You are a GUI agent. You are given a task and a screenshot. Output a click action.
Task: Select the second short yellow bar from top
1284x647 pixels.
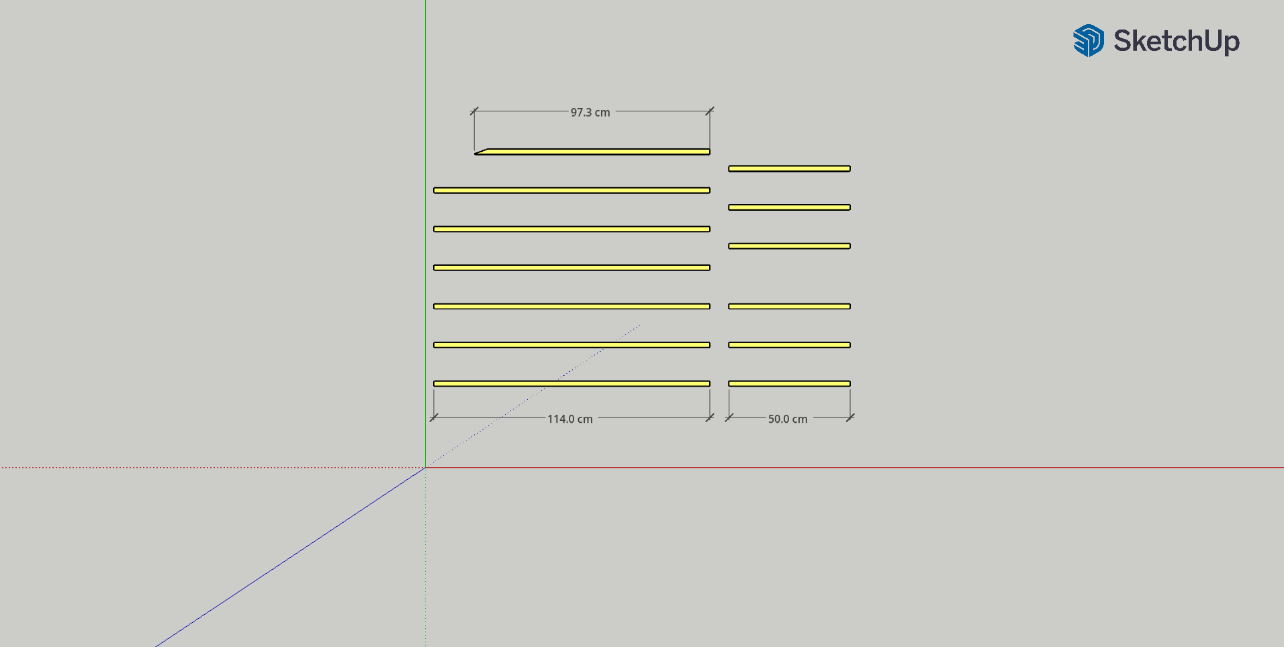(789, 207)
